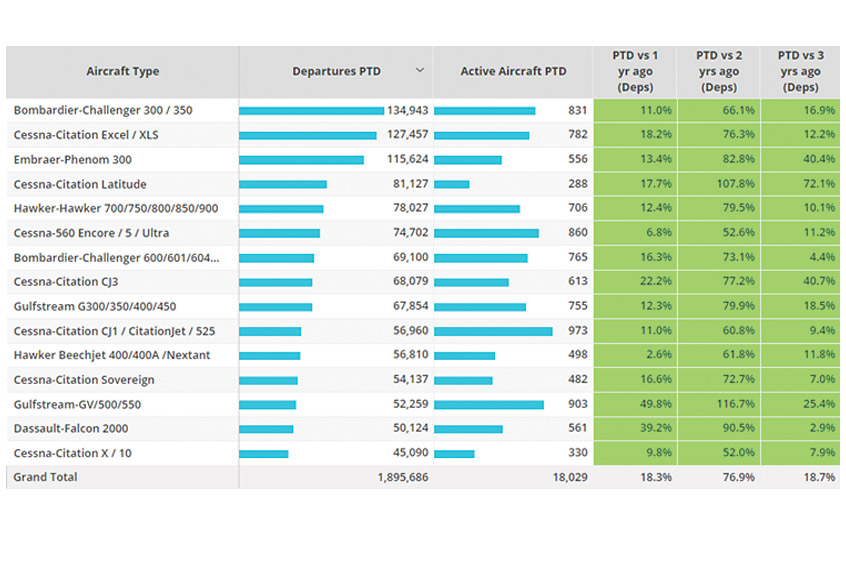Viewport: 846px width, 564px height.
Task: Click the Active Aircraft PTD column header
Action: click(512, 72)
